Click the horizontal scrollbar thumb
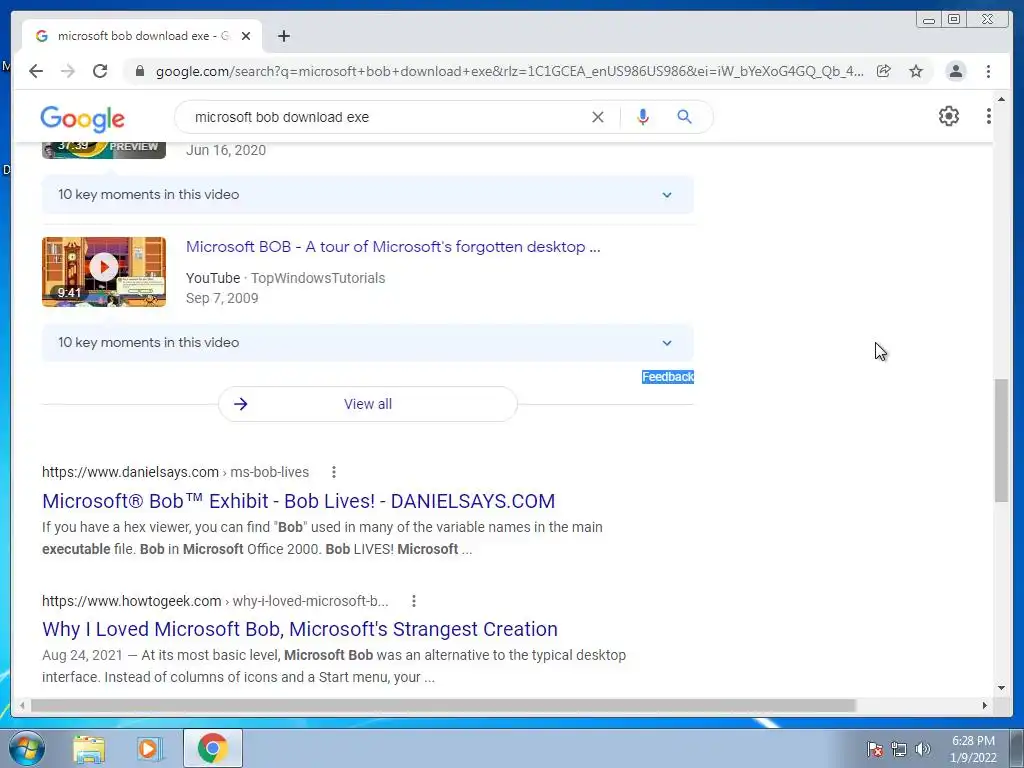Viewport: 1024px width, 768px height. click(443, 705)
